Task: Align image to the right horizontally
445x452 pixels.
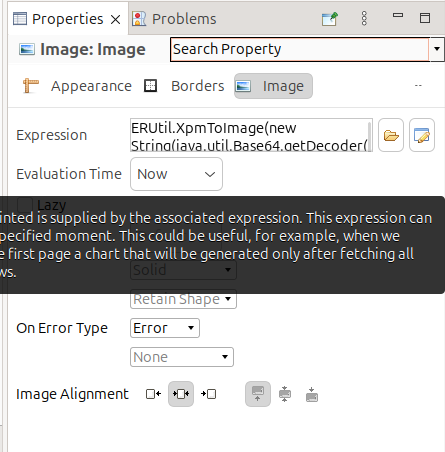Action: coord(209,394)
